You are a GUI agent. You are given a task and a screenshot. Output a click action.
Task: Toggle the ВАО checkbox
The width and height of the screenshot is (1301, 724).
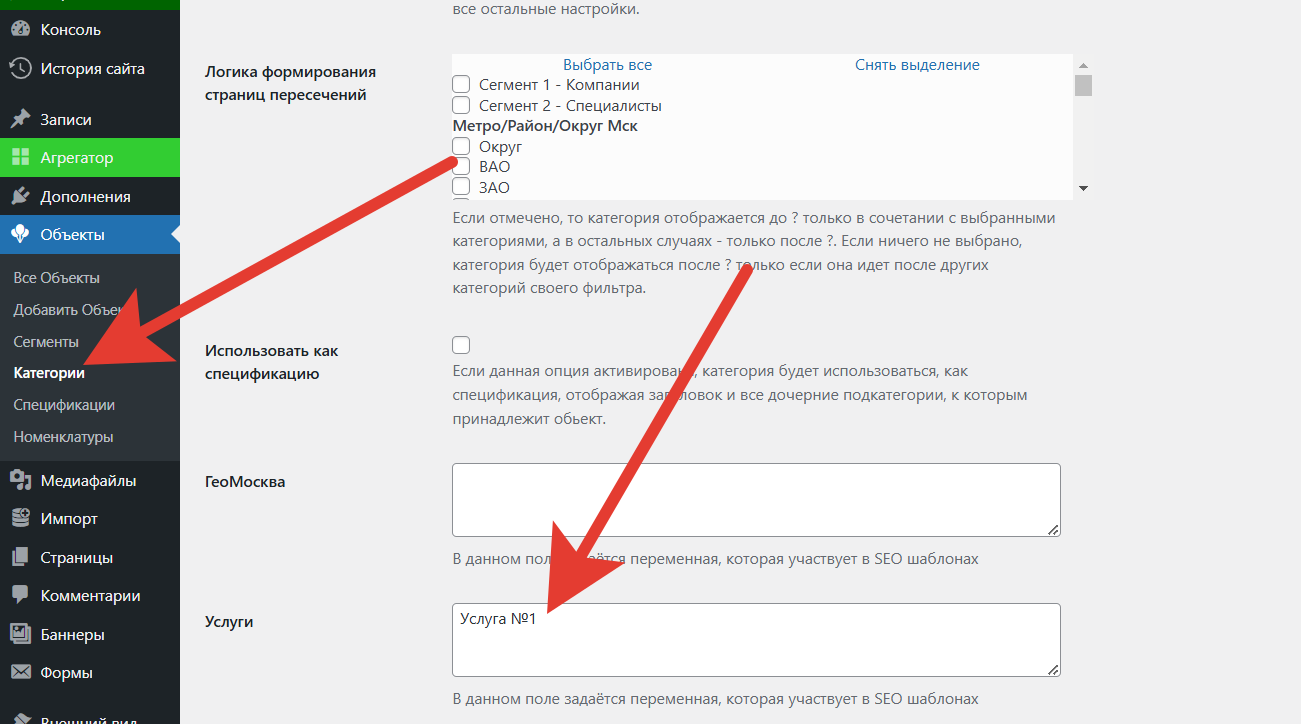click(461, 166)
